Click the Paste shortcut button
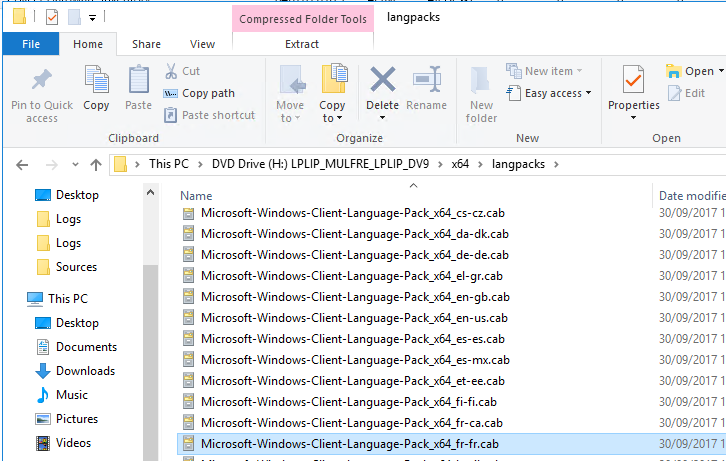 point(209,115)
